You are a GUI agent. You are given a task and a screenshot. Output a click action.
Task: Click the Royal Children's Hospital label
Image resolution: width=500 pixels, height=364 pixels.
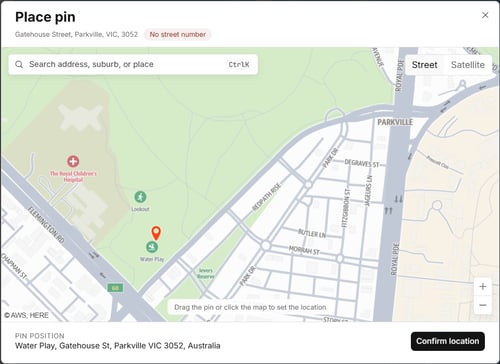click(x=73, y=176)
